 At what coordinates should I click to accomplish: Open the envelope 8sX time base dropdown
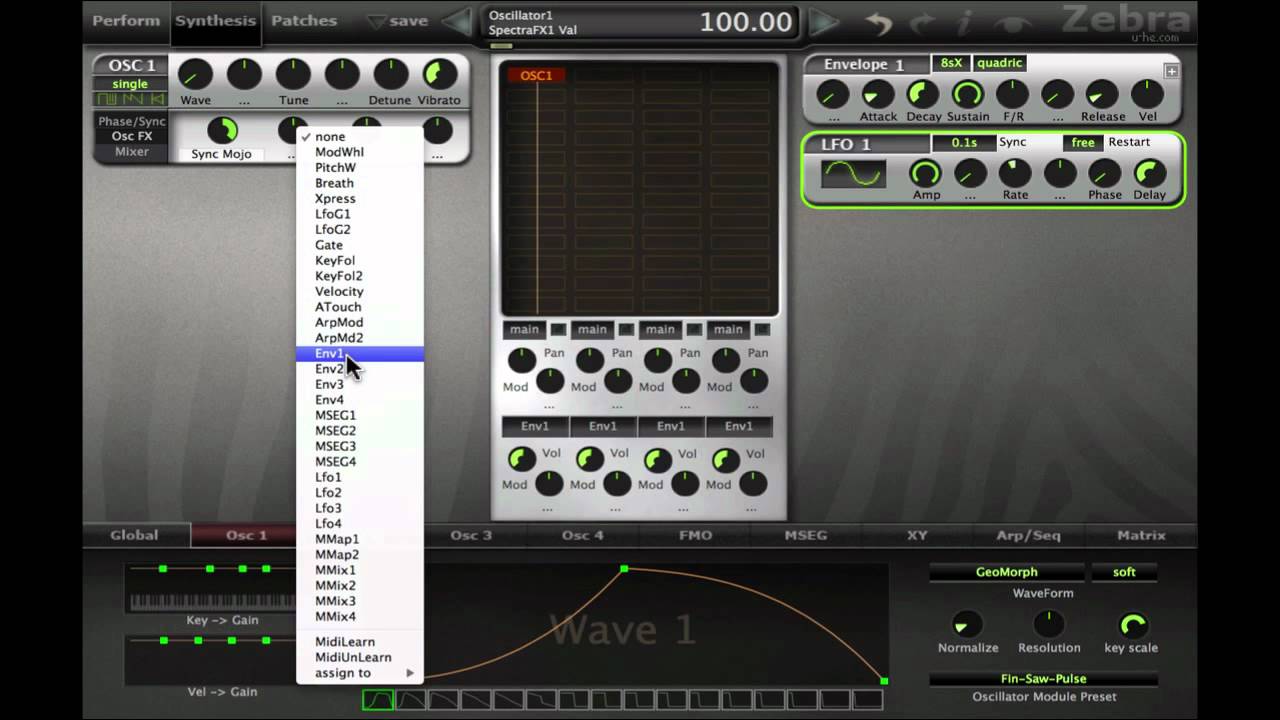click(x=951, y=63)
